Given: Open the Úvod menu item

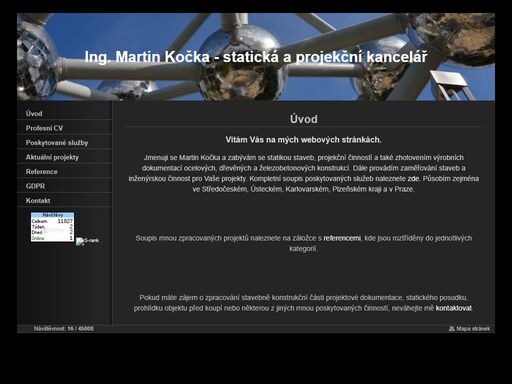Looking at the screenshot, I should 64,113.
